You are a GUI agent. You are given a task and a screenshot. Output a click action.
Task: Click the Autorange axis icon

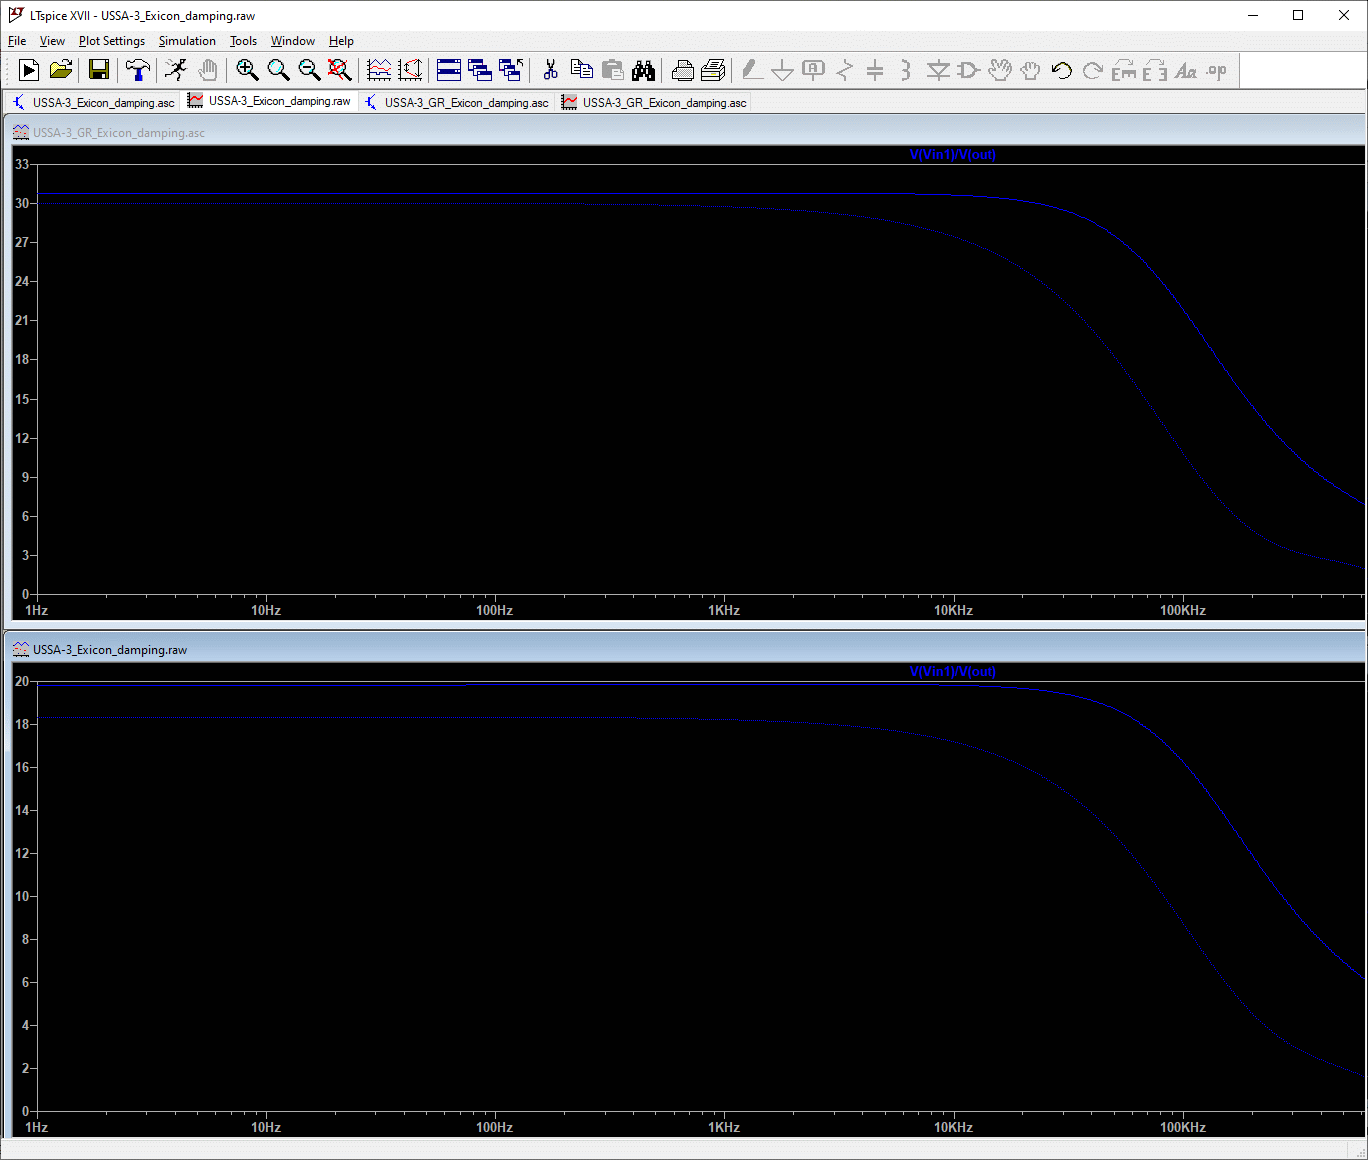[x=410, y=70]
